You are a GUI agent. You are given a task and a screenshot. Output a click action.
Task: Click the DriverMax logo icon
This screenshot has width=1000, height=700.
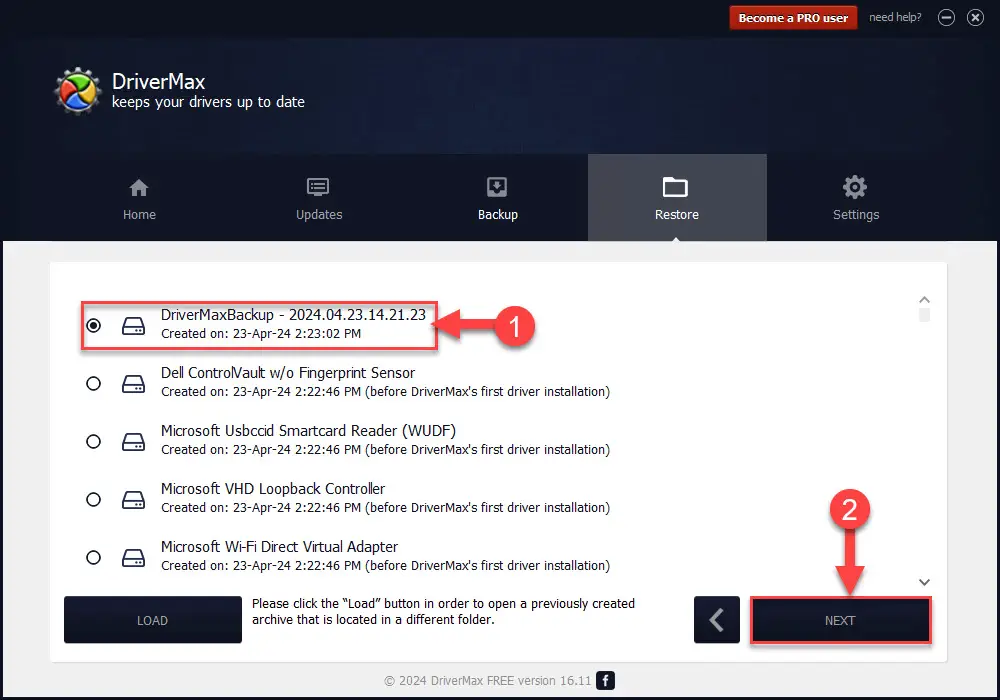point(78,91)
